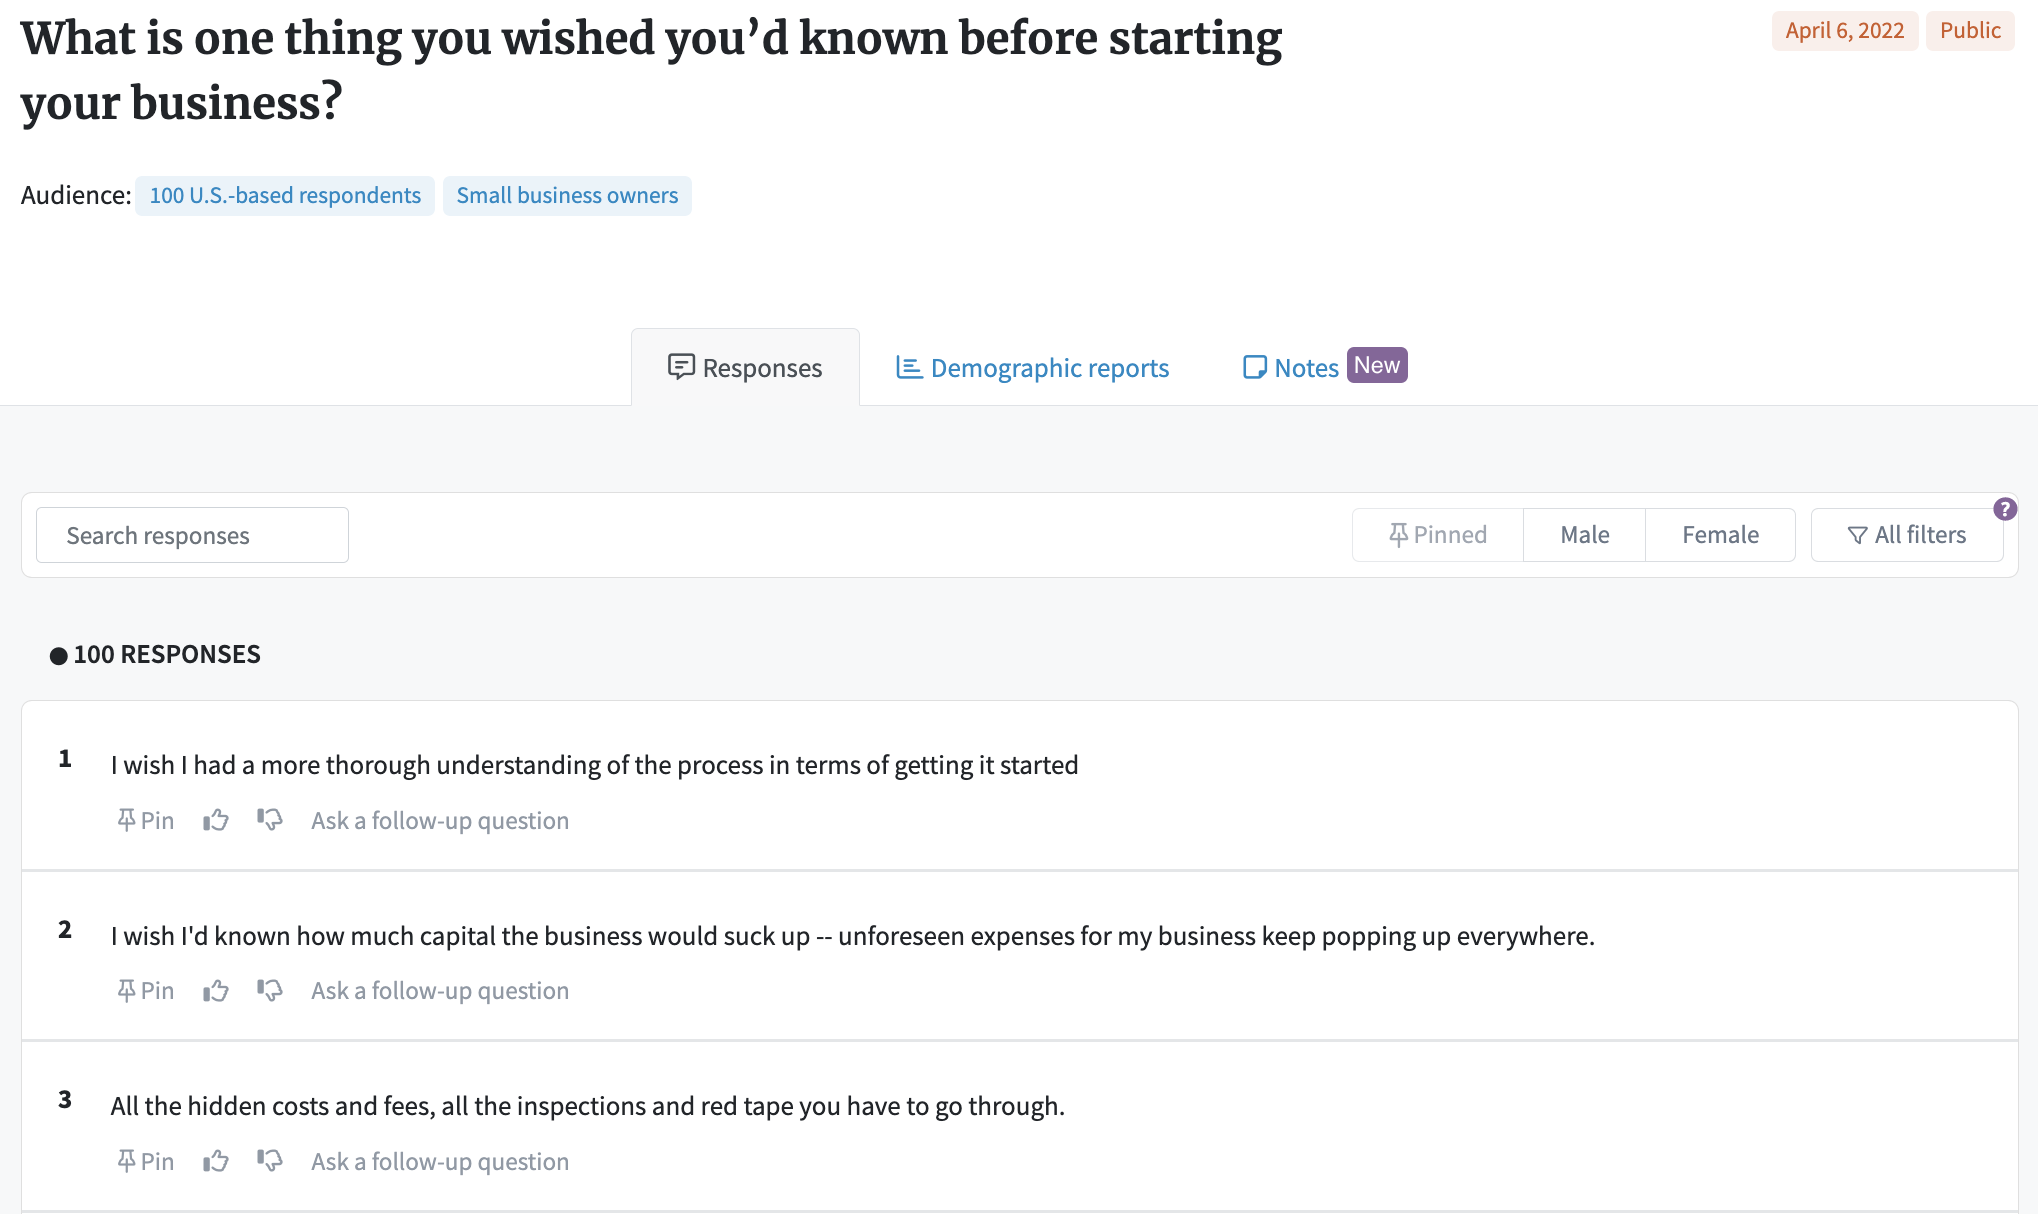The width and height of the screenshot is (2038, 1214).
Task: Click thumbs down icon on response 3
Action: click(x=270, y=1162)
